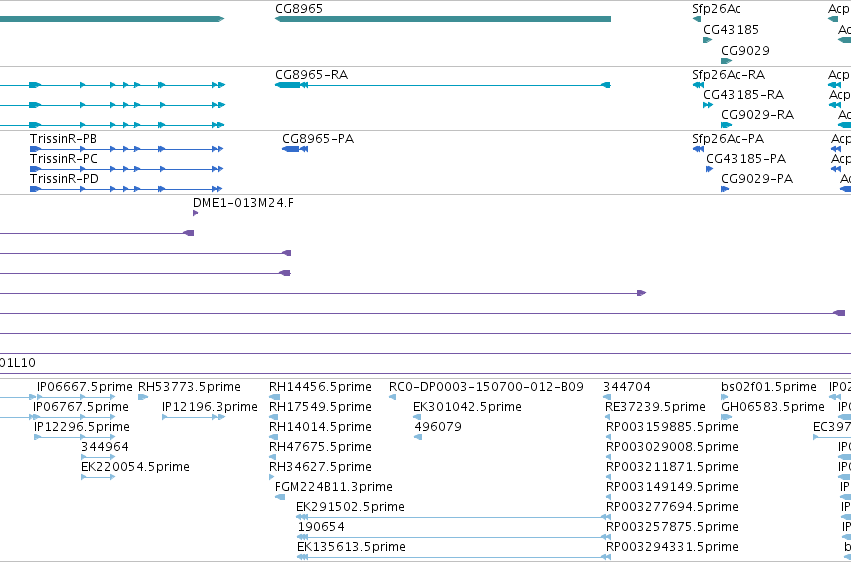Click the GH06583.5prime label
The height and width of the screenshot is (562, 851).
tap(773, 407)
